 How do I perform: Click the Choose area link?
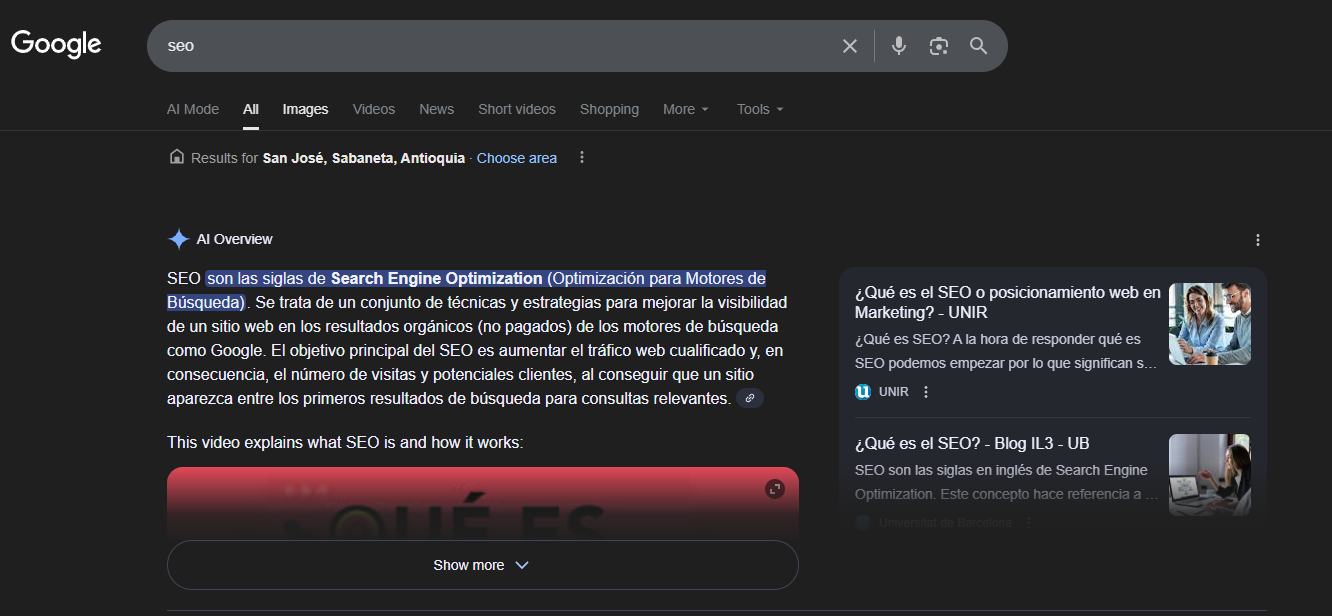[516, 158]
